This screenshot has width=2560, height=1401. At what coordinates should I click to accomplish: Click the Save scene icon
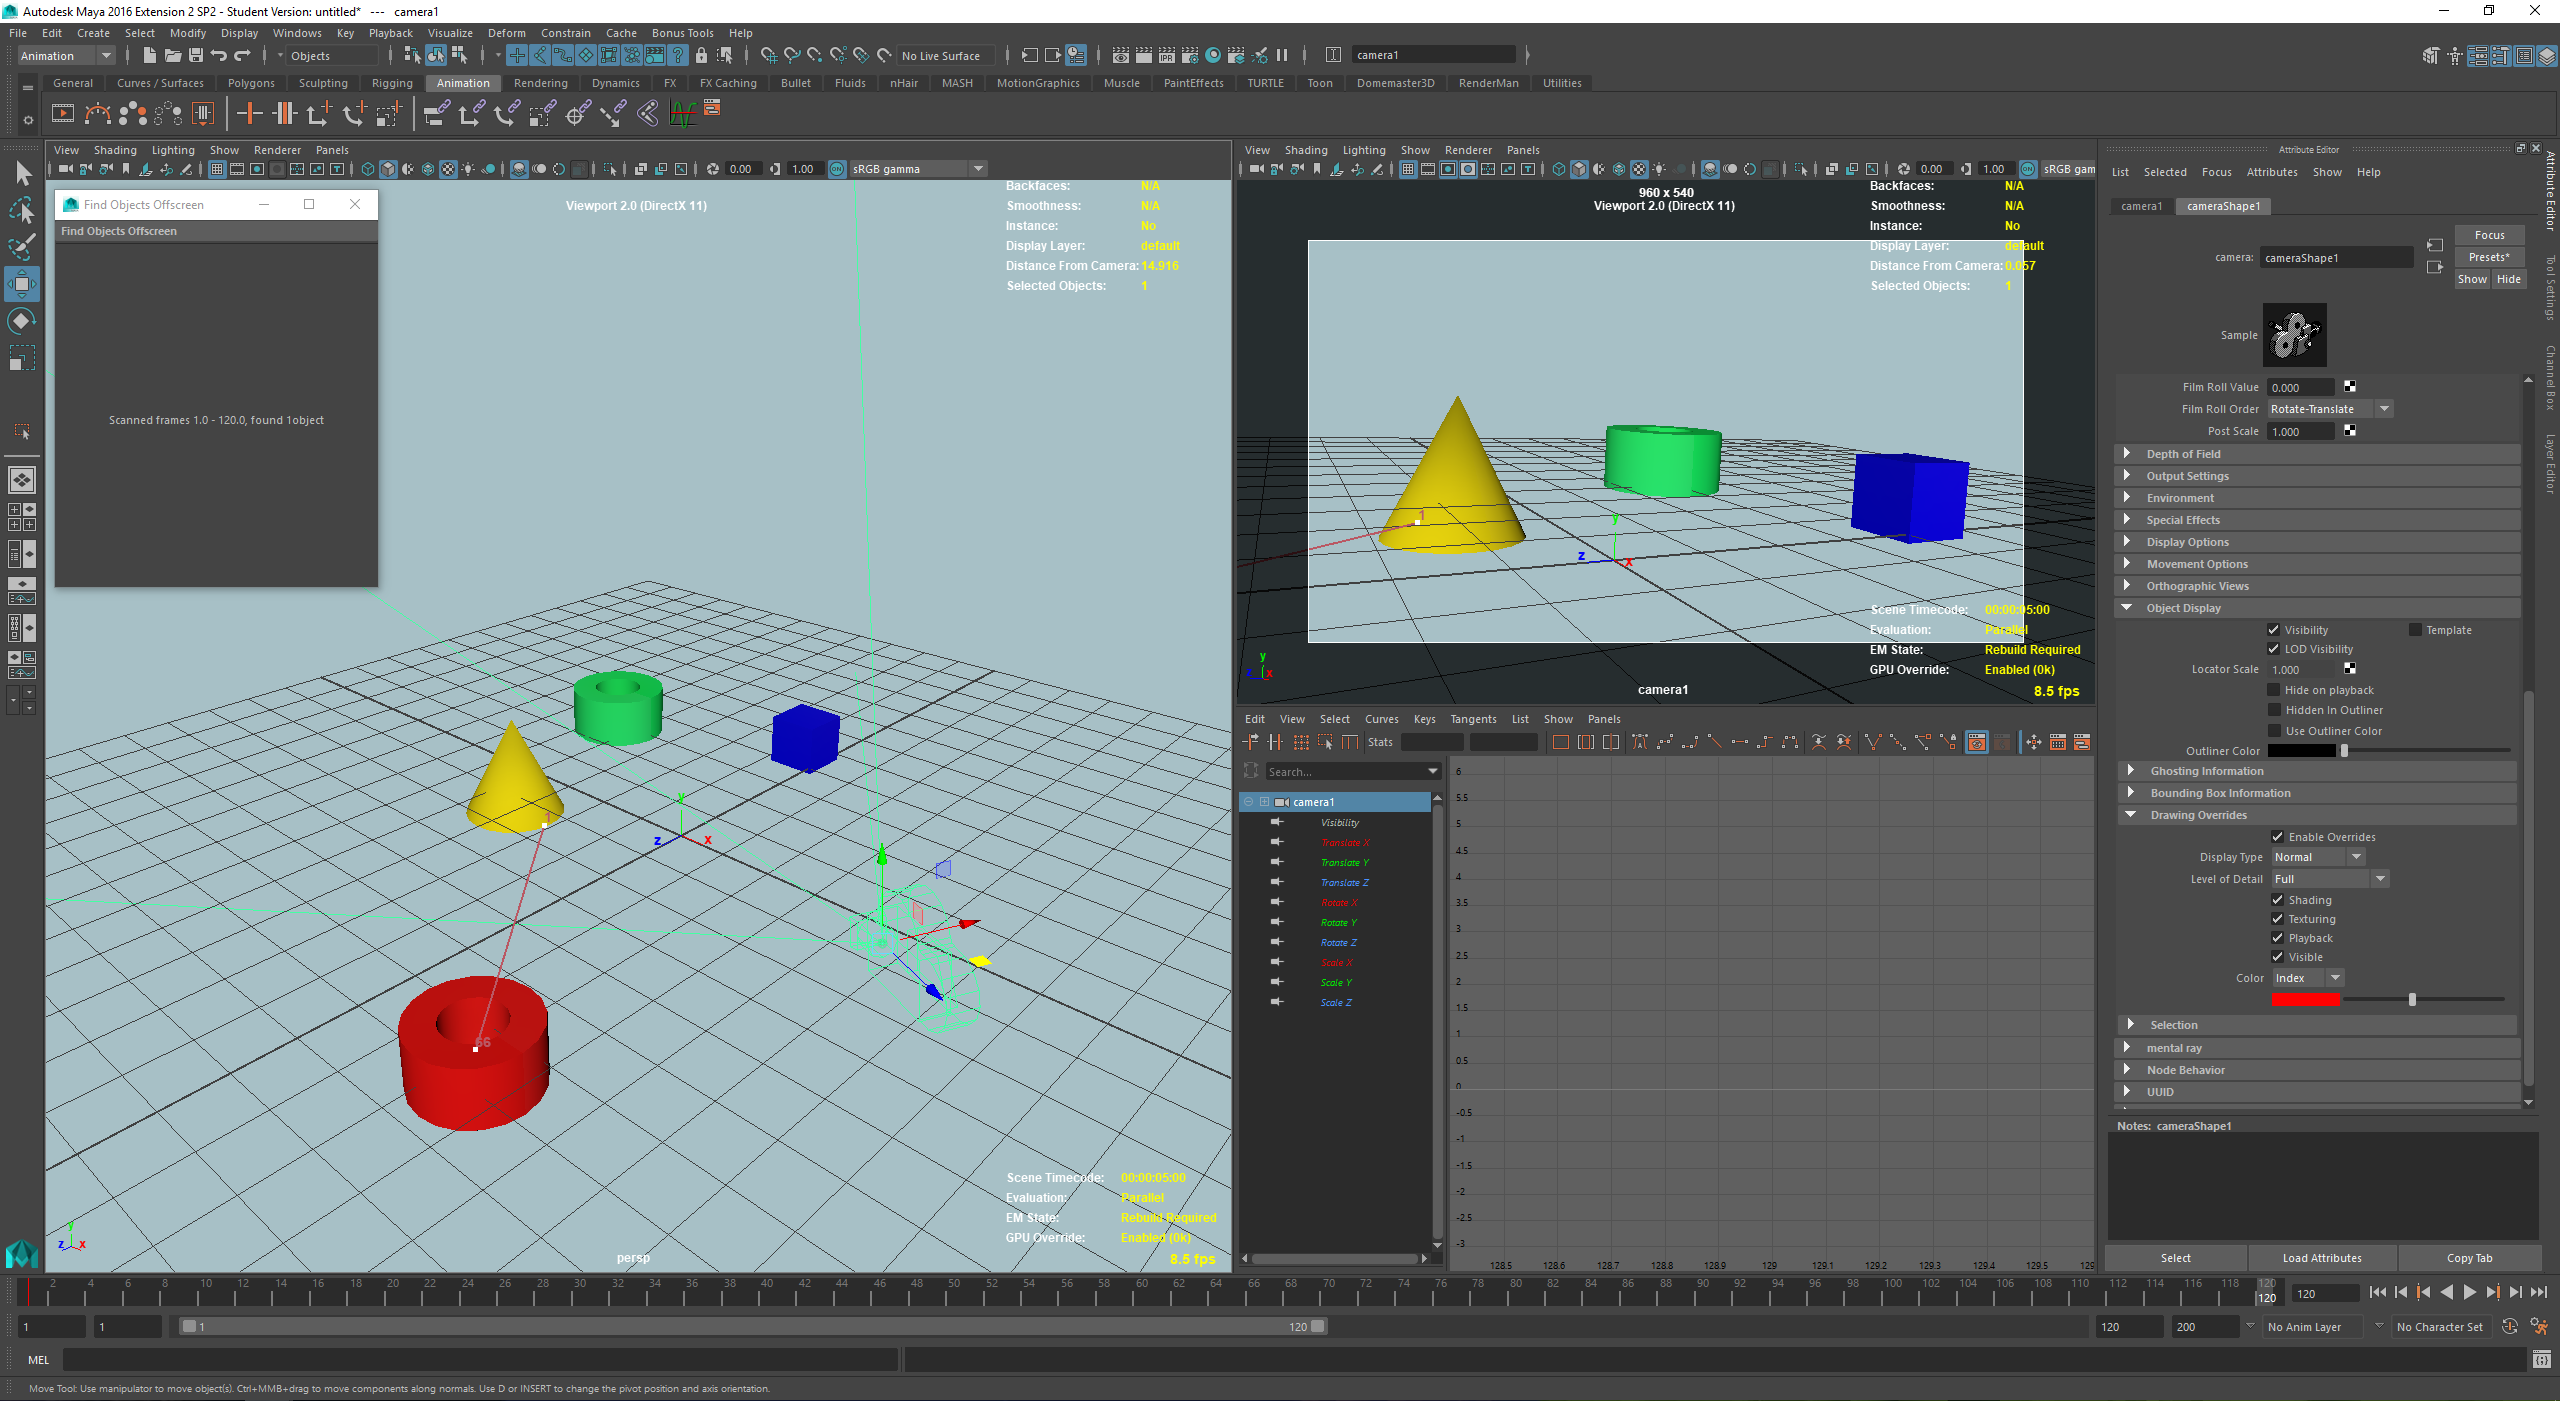(x=196, y=55)
